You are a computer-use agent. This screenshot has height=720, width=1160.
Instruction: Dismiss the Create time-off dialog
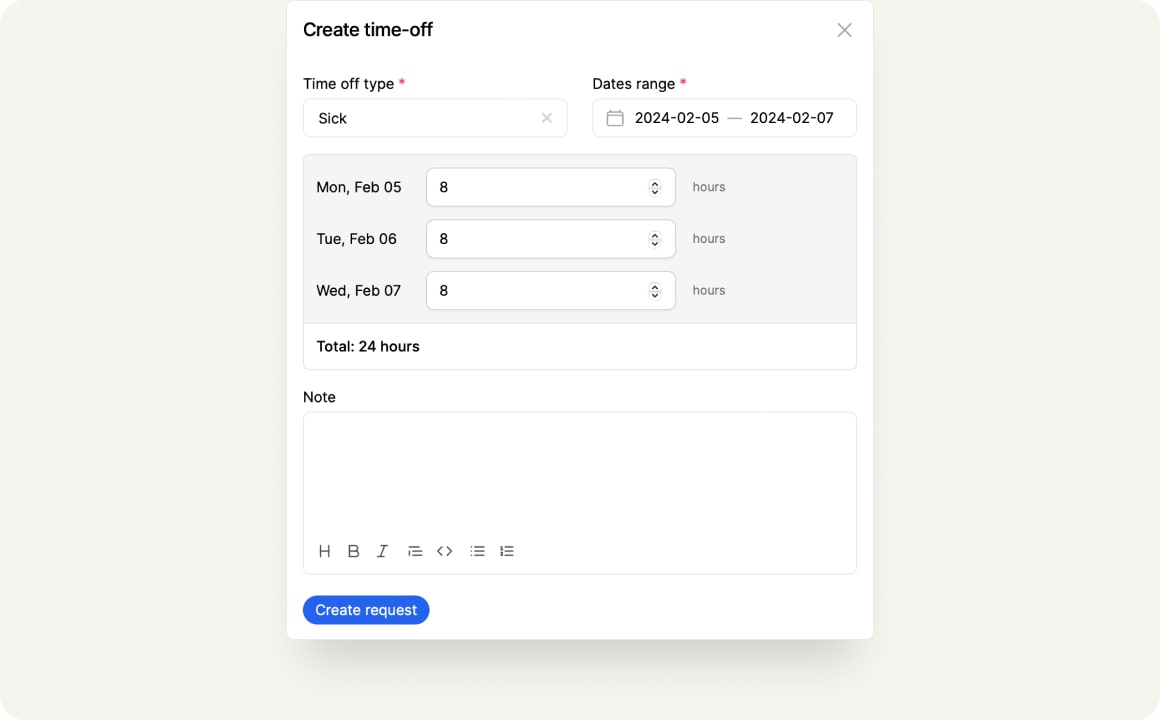click(x=844, y=30)
